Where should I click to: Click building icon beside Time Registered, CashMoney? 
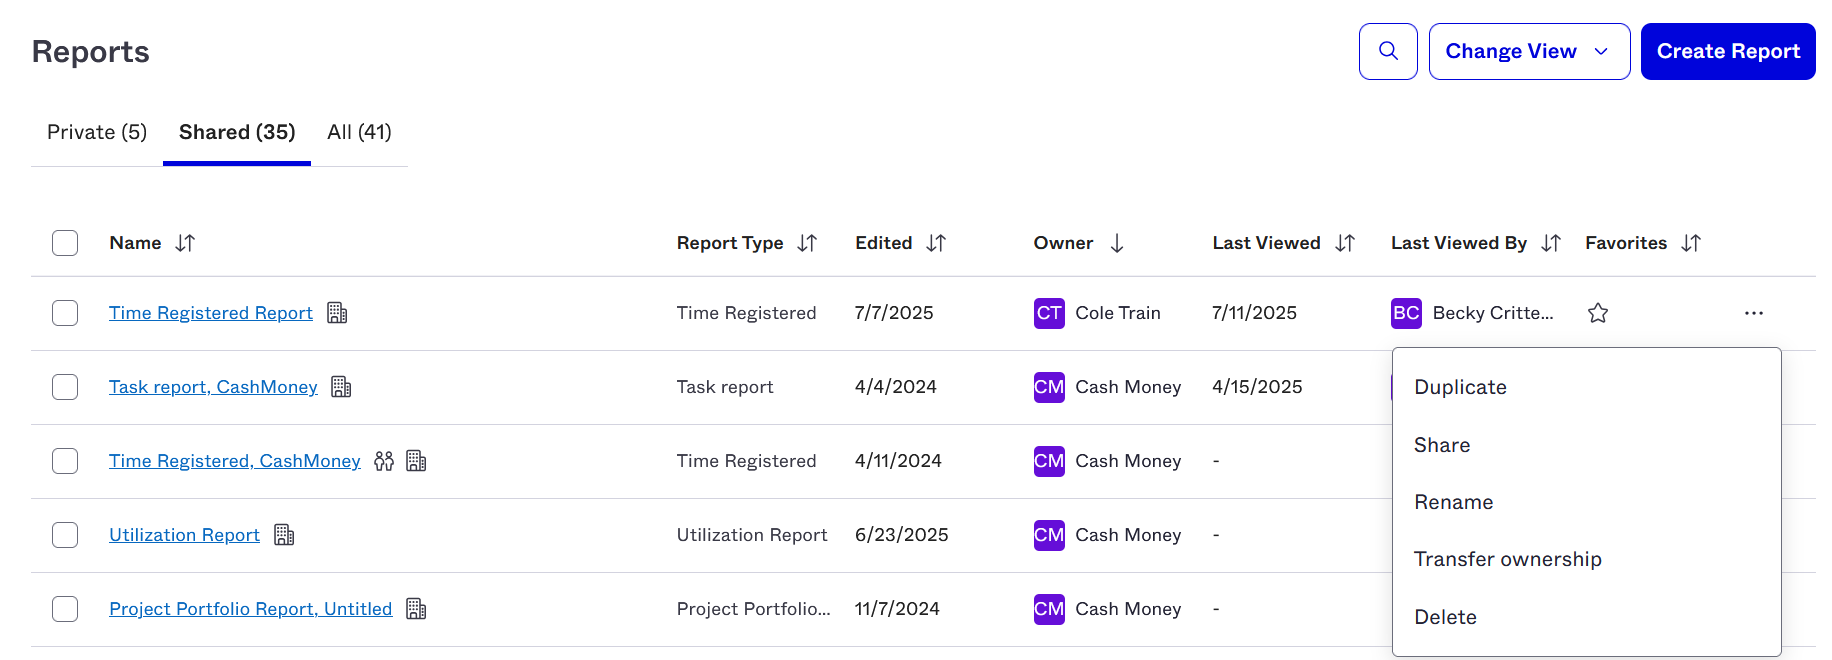[x=416, y=461]
